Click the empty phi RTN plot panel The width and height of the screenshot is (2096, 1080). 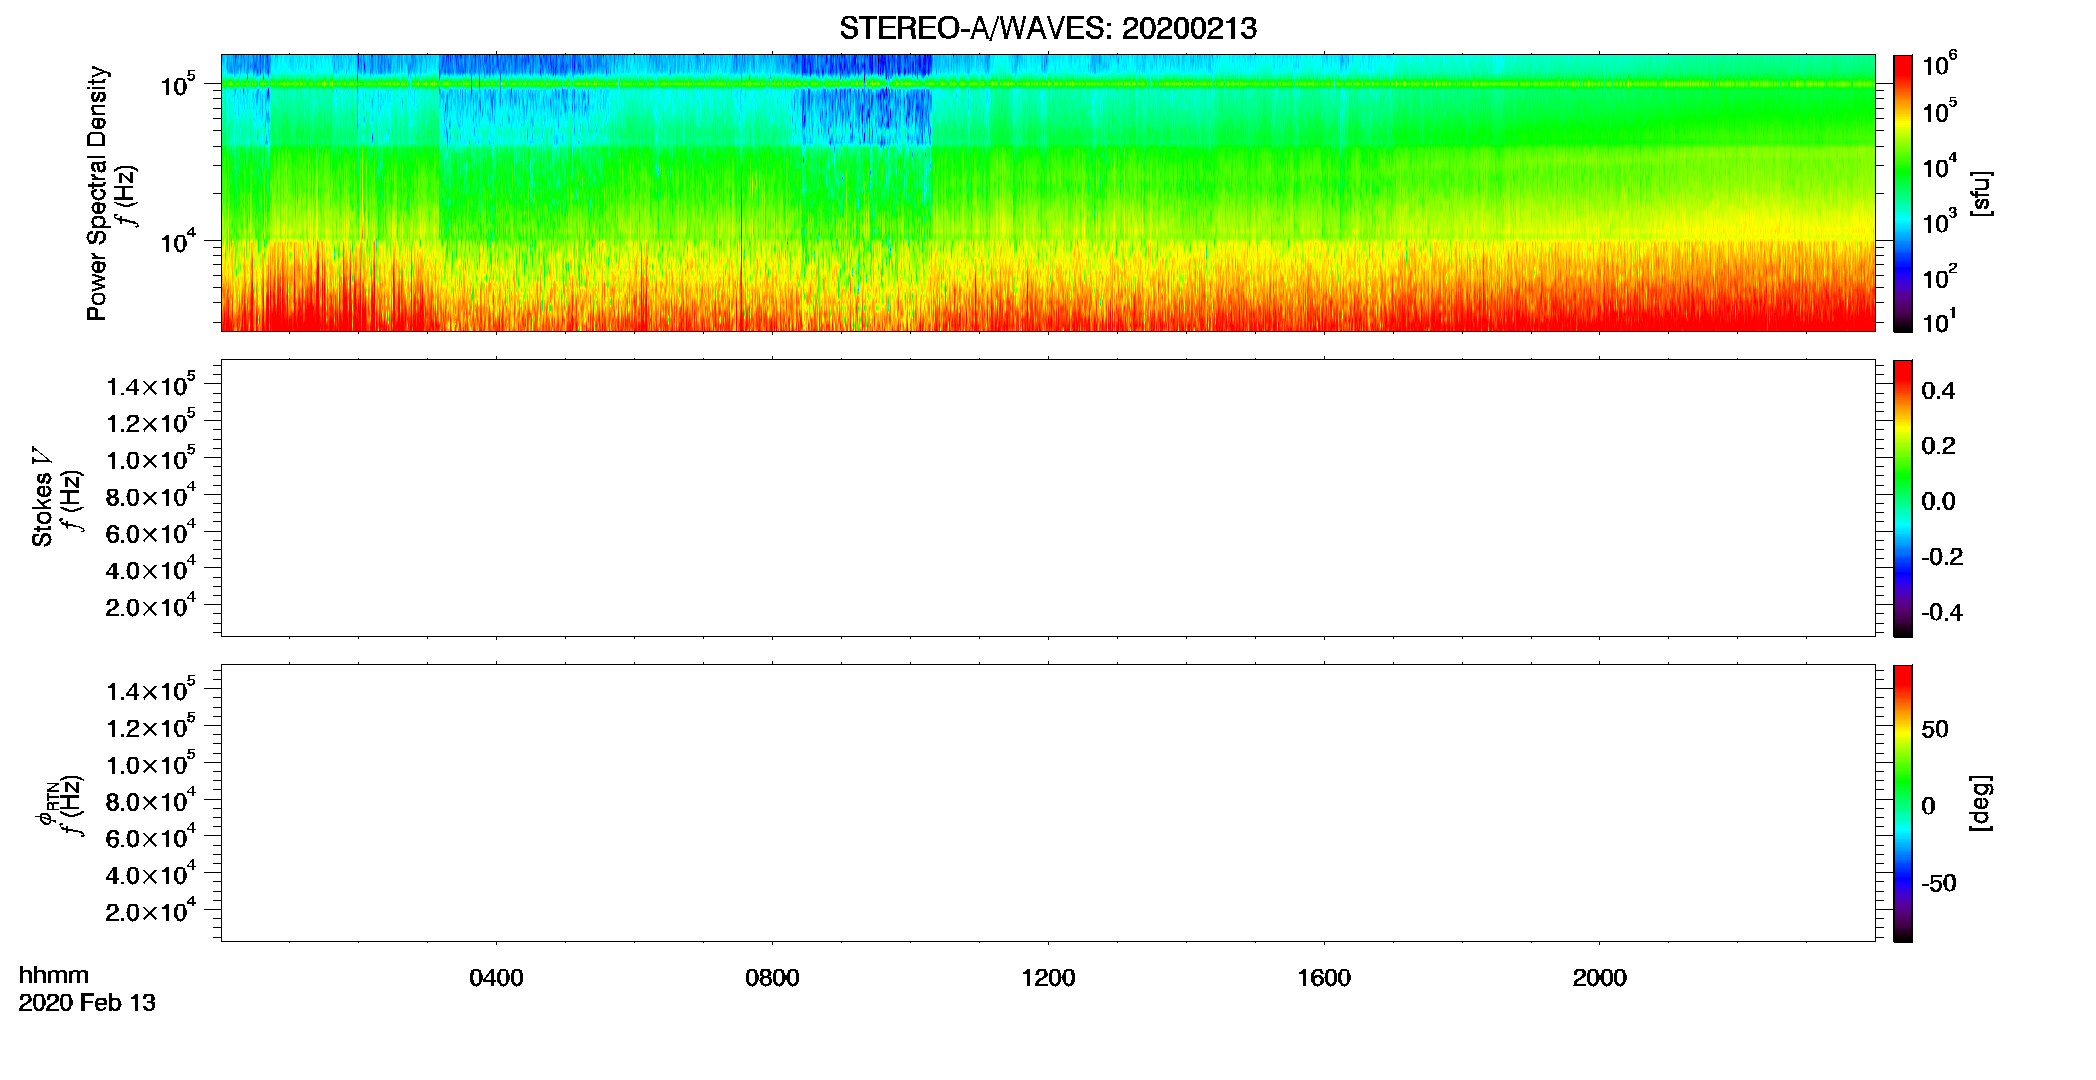[1048, 803]
